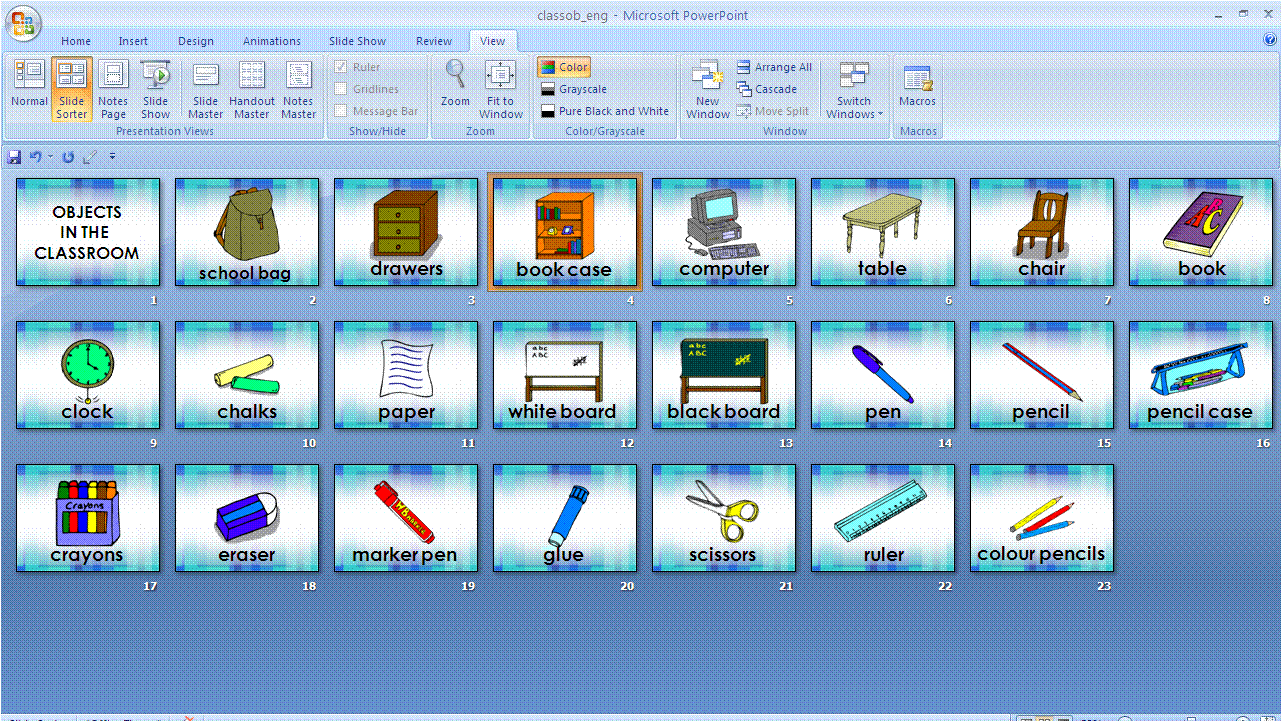Image resolution: width=1282 pixels, height=722 pixels.
Task: Pick the 'table' slide thumbnail
Action: coord(883,232)
